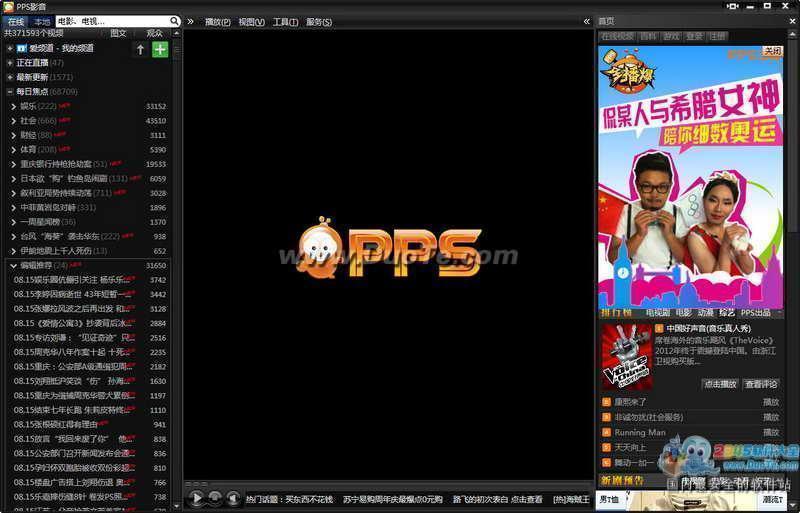
Task: Open the 播放(P) menu
Action: click(x=217, y=22)
